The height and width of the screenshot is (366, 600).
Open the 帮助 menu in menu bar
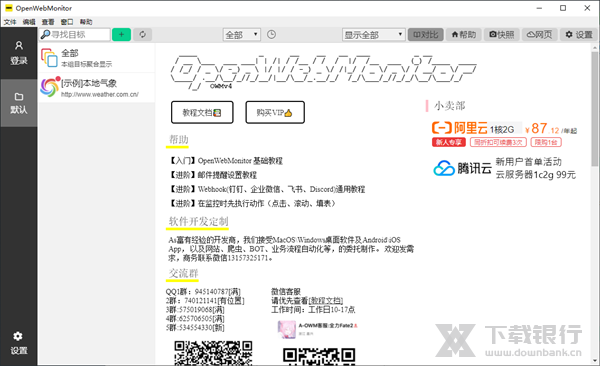point(86,22)
